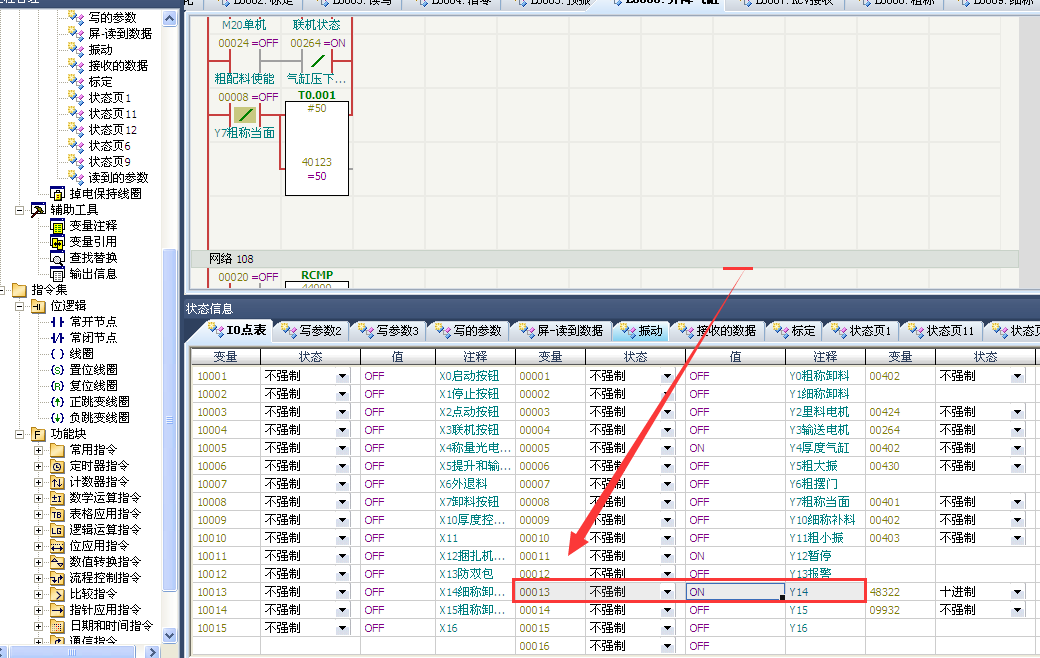
Task: Switch to the 写参数3 tab
Action: point(388,330)
